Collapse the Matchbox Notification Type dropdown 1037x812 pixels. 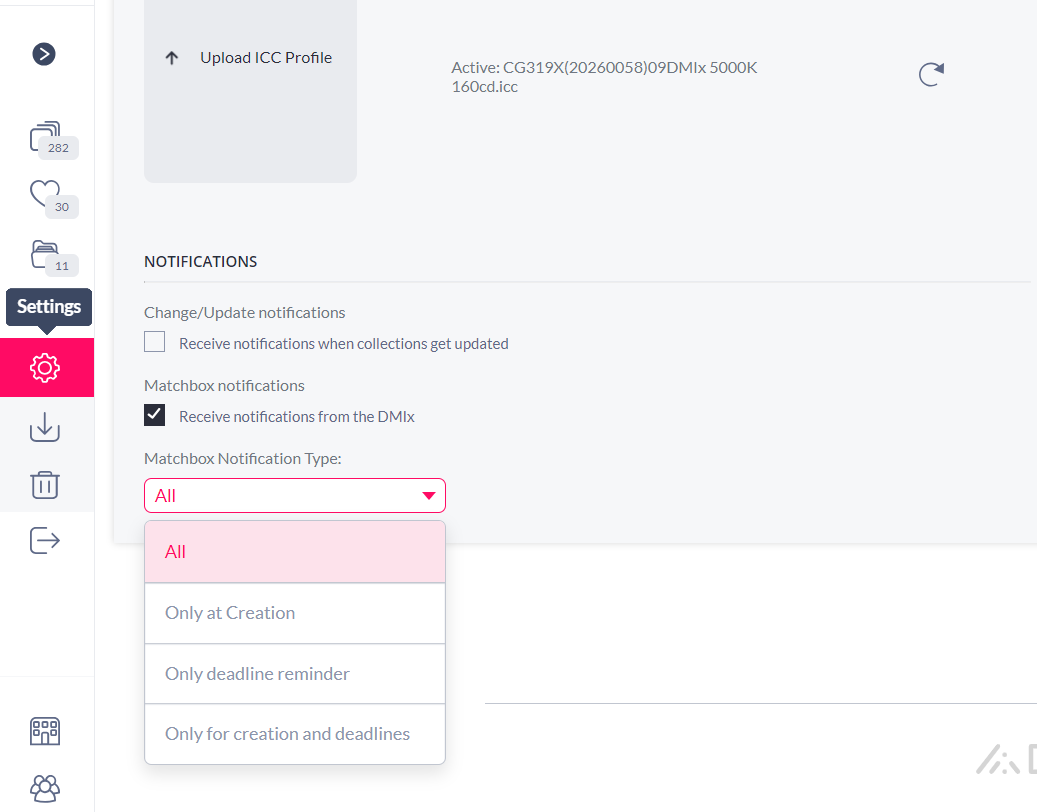click(295, 495)
